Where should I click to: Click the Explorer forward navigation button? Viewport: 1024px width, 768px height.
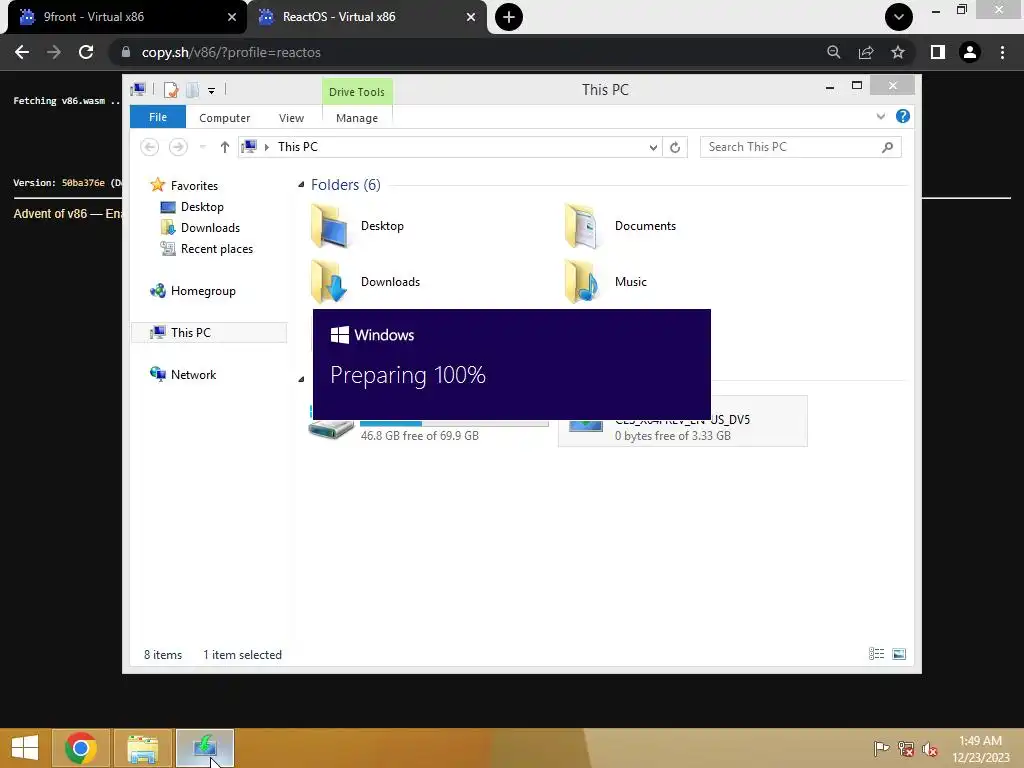178,147
